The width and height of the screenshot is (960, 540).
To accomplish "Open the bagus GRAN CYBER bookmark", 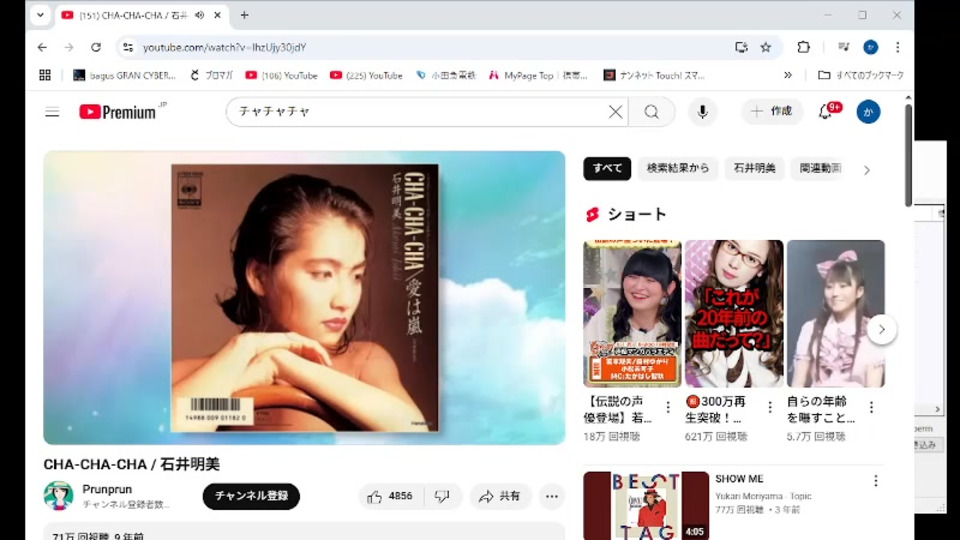I will [x=124, y=75].
